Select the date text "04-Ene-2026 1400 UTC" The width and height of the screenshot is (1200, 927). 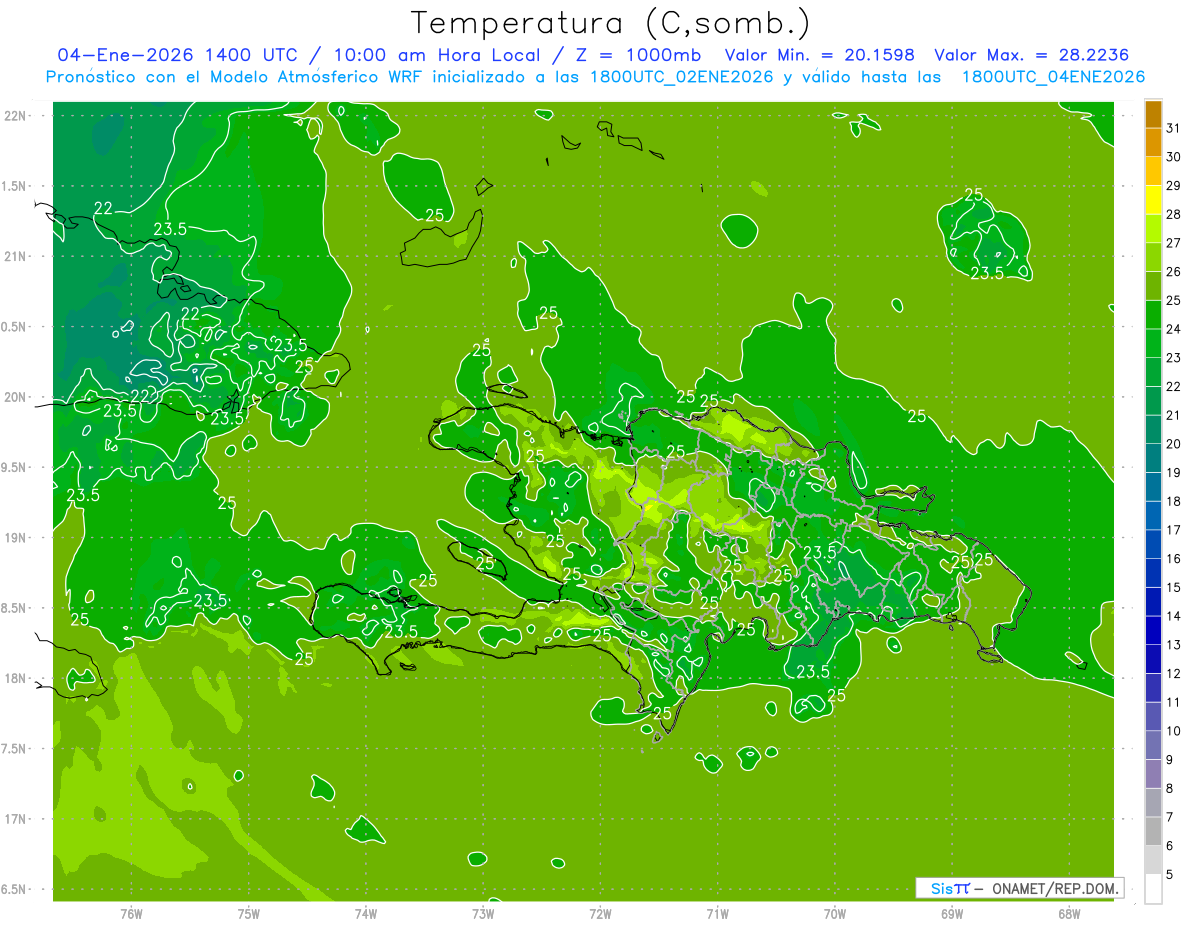[176, 55]
